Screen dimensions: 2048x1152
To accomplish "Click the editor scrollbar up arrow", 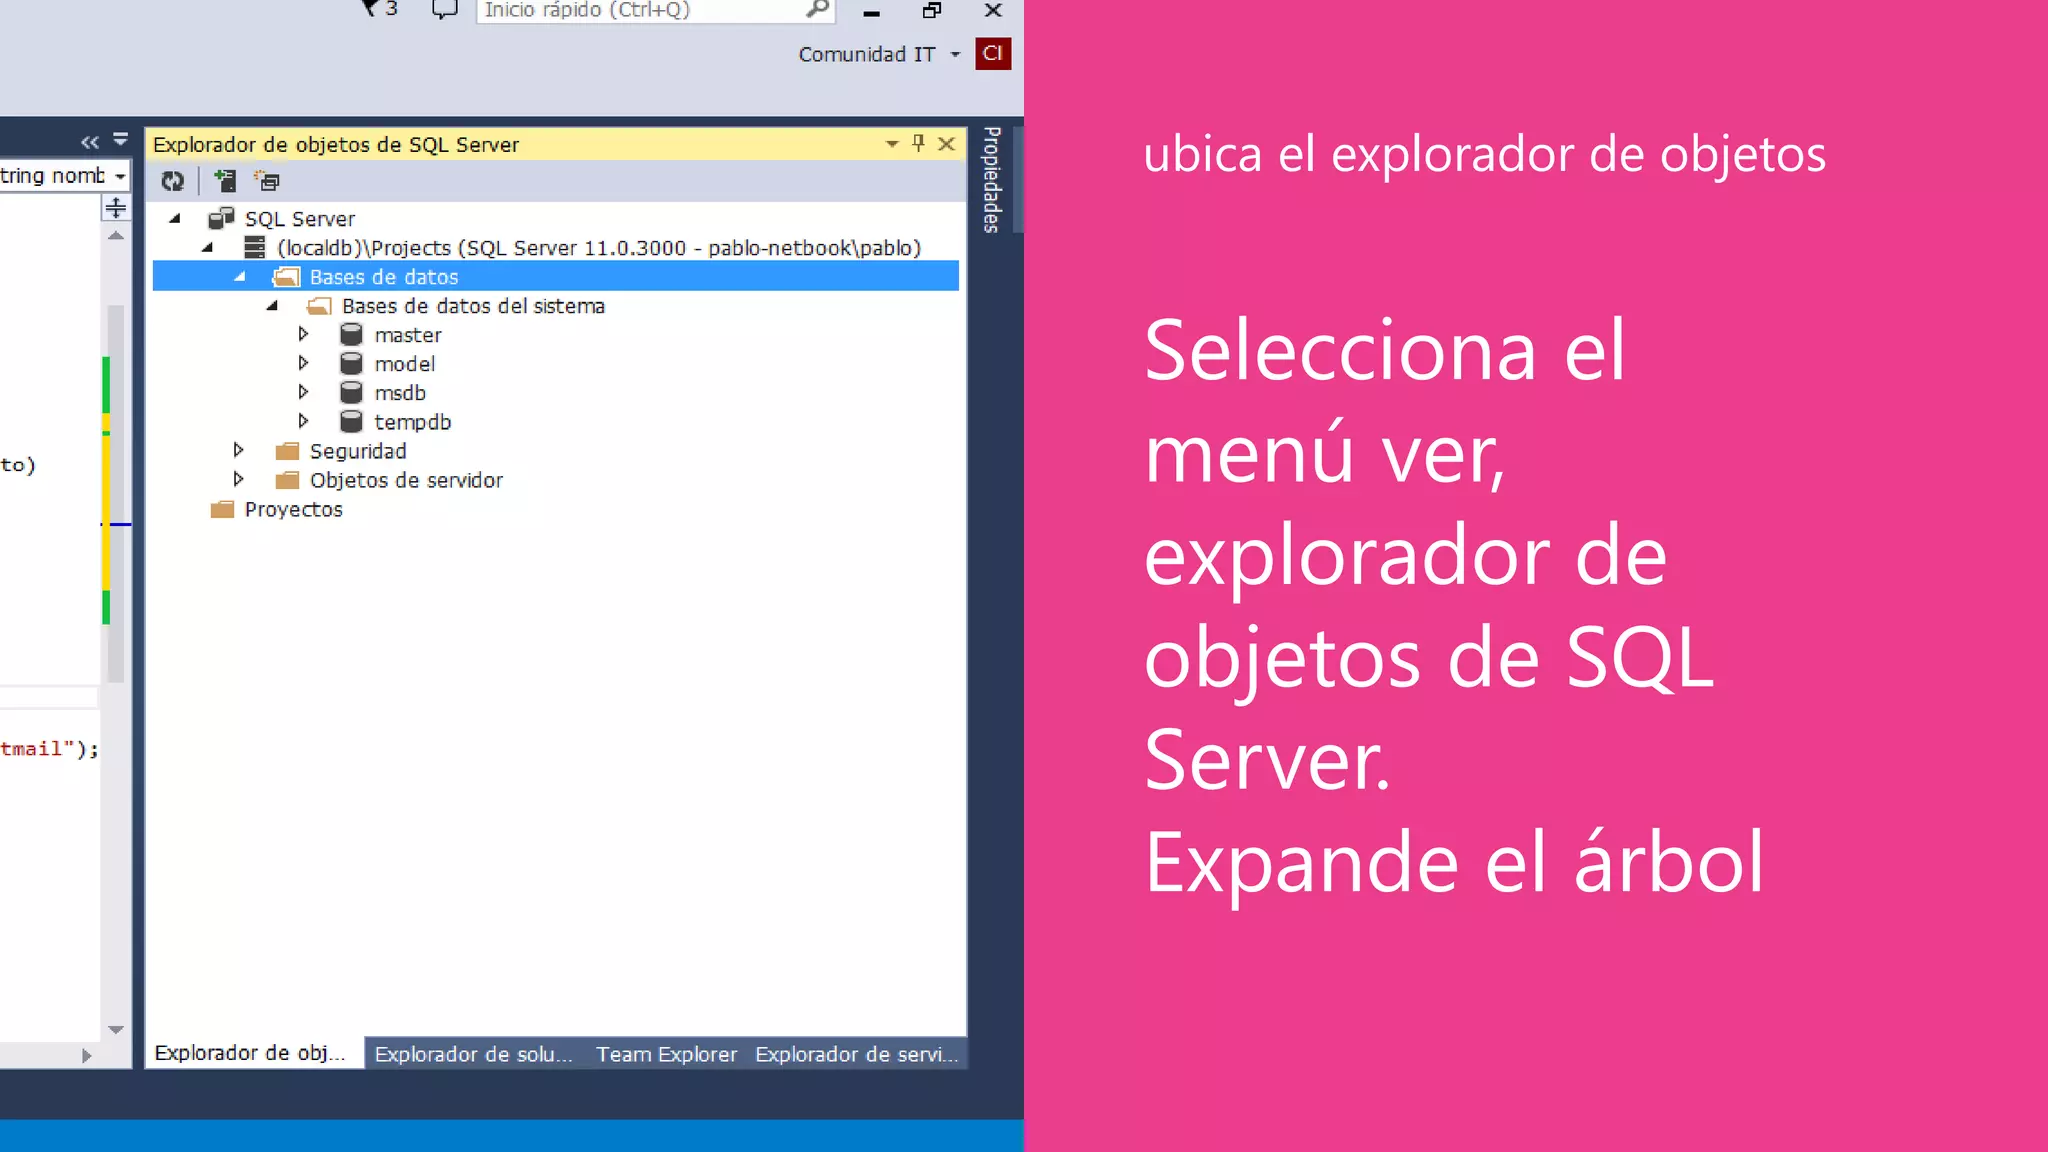I will [x=116, y=236].
